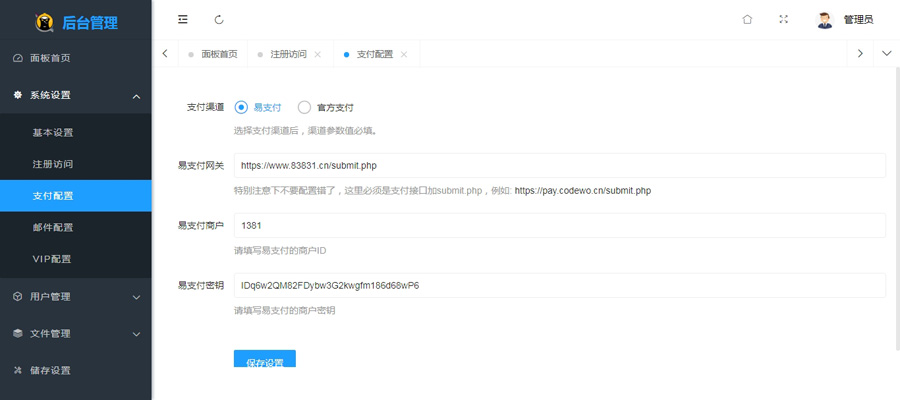Open the tab options dropdown chevron
The width and height of the screenshot is (900, 400).
(x=886, y=53)
